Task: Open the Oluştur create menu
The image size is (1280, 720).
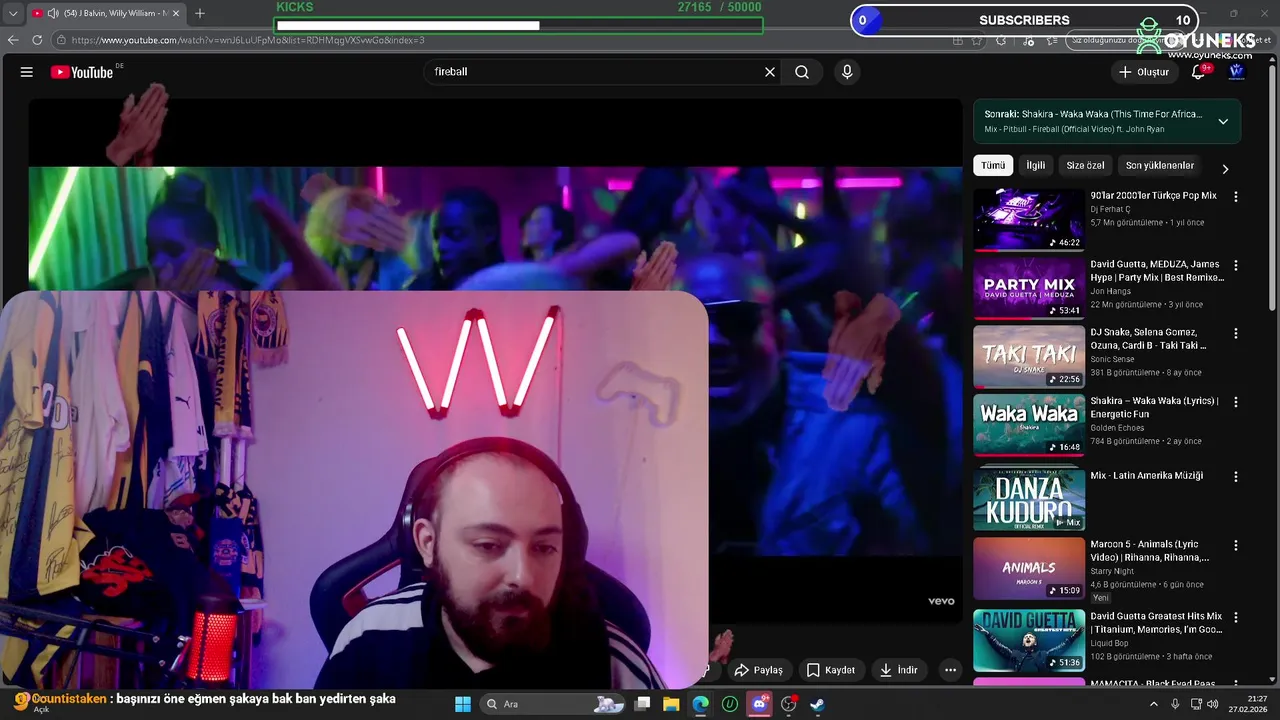Action: 1144,72
